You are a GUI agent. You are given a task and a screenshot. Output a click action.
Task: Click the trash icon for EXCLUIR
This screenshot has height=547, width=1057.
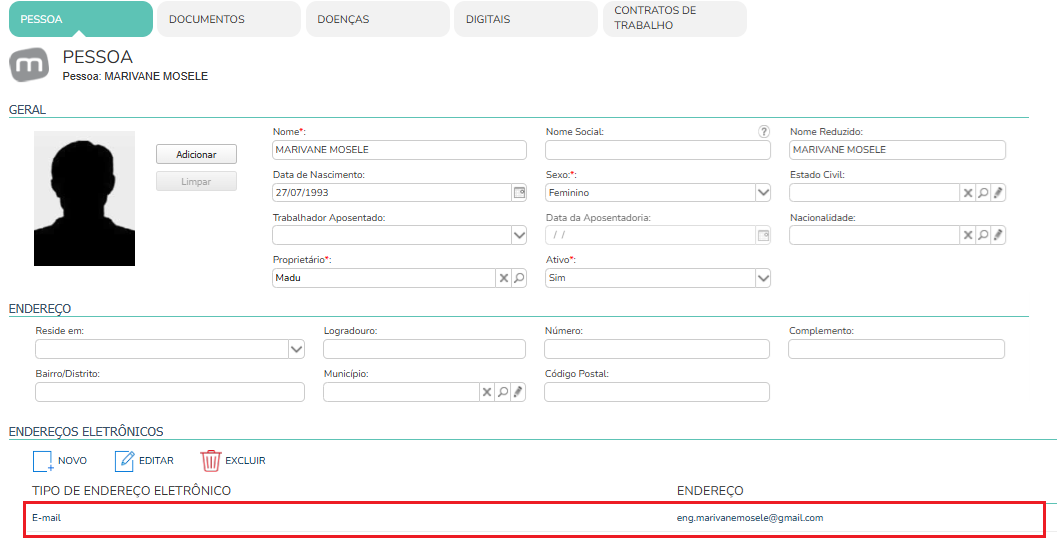click(211, 461)
